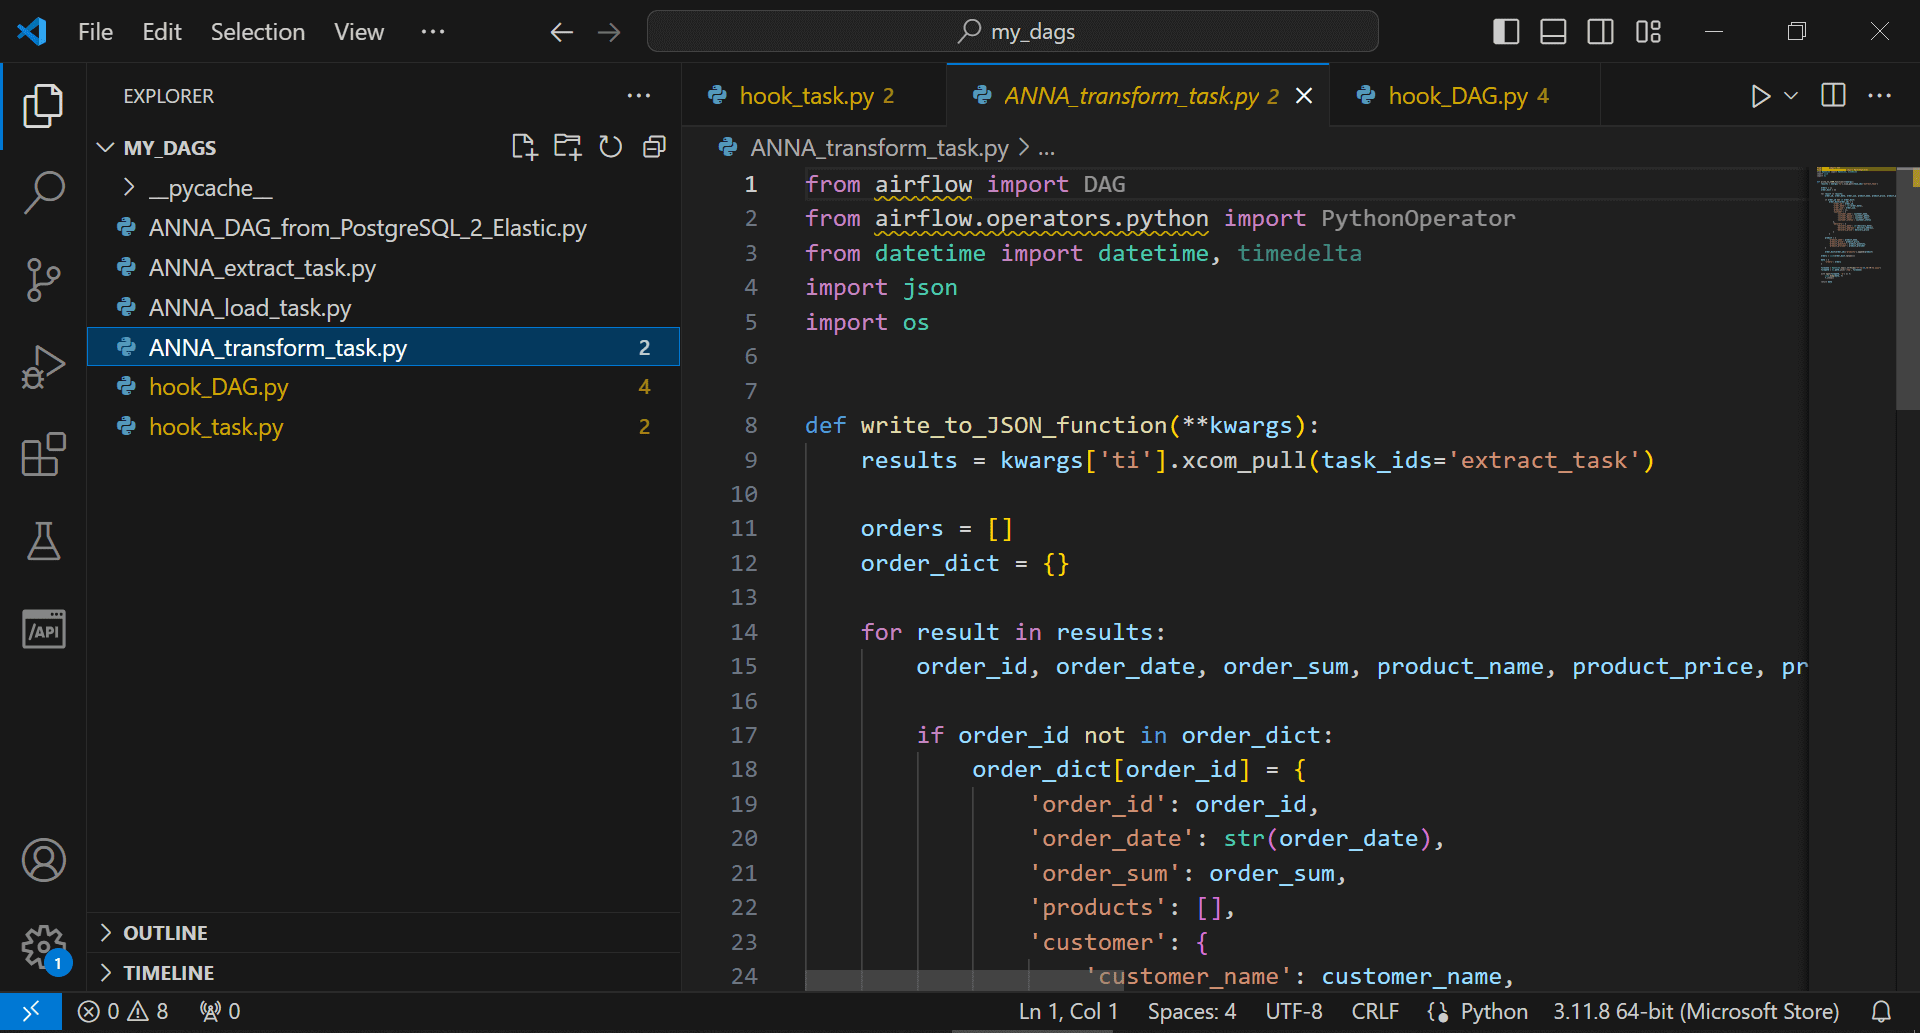Click the my_dags command center search box
This screenshot has height=1033, width=1920.
[1012, 32]
